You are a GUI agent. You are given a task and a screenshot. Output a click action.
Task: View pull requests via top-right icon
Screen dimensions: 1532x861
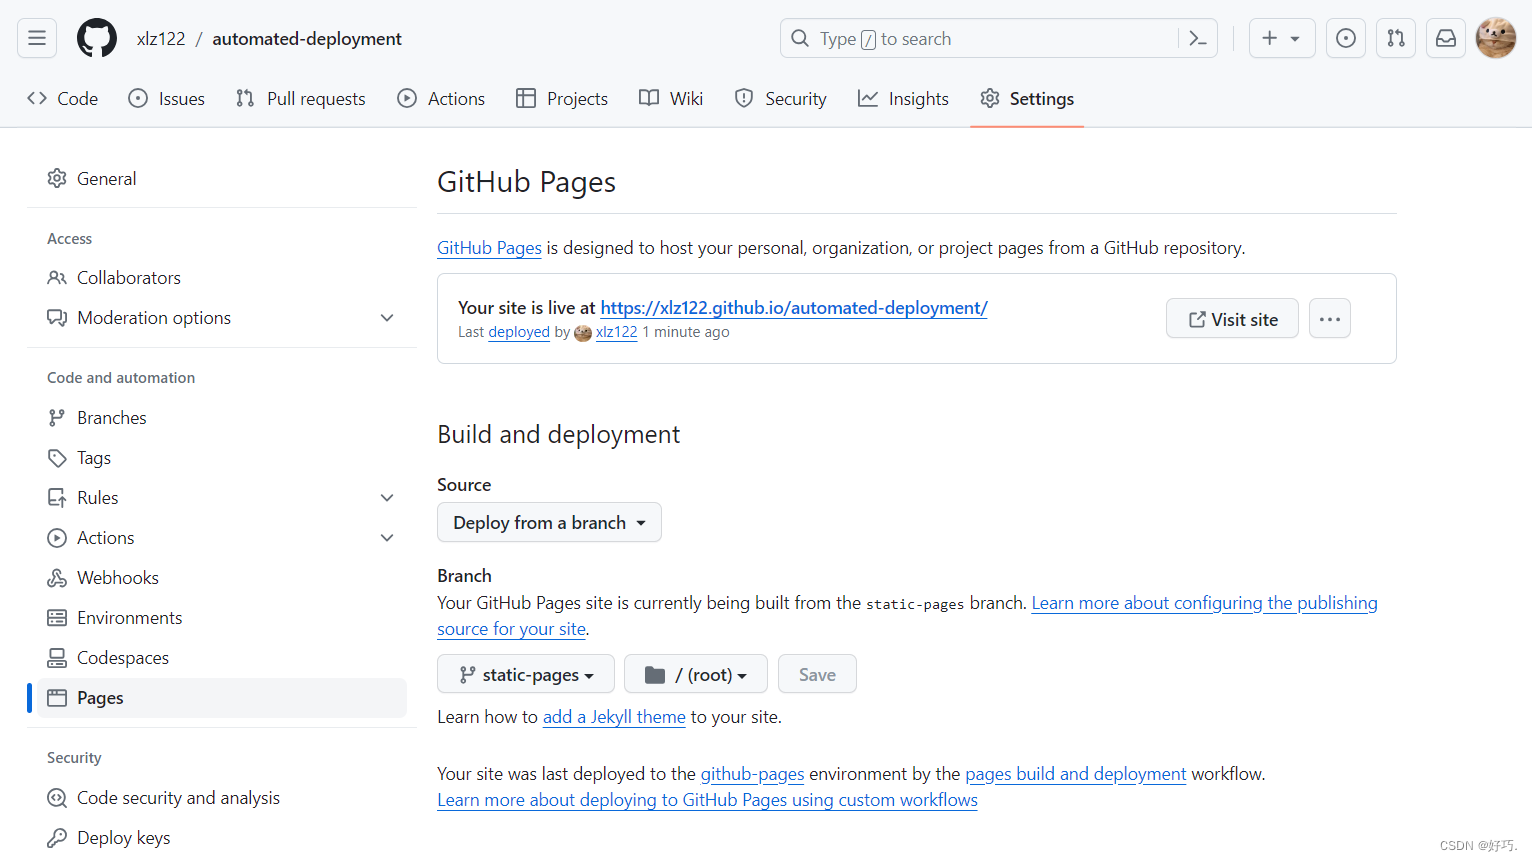(x=1396, y=38)
